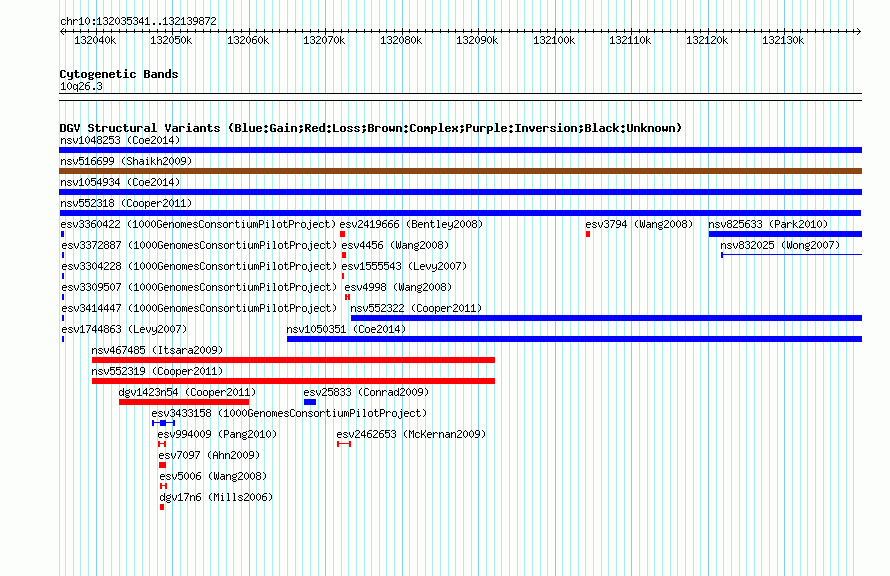890x576 pixels.
Task: Select the blue nsv552322 gain bar
Action: (x=606, y=318)
